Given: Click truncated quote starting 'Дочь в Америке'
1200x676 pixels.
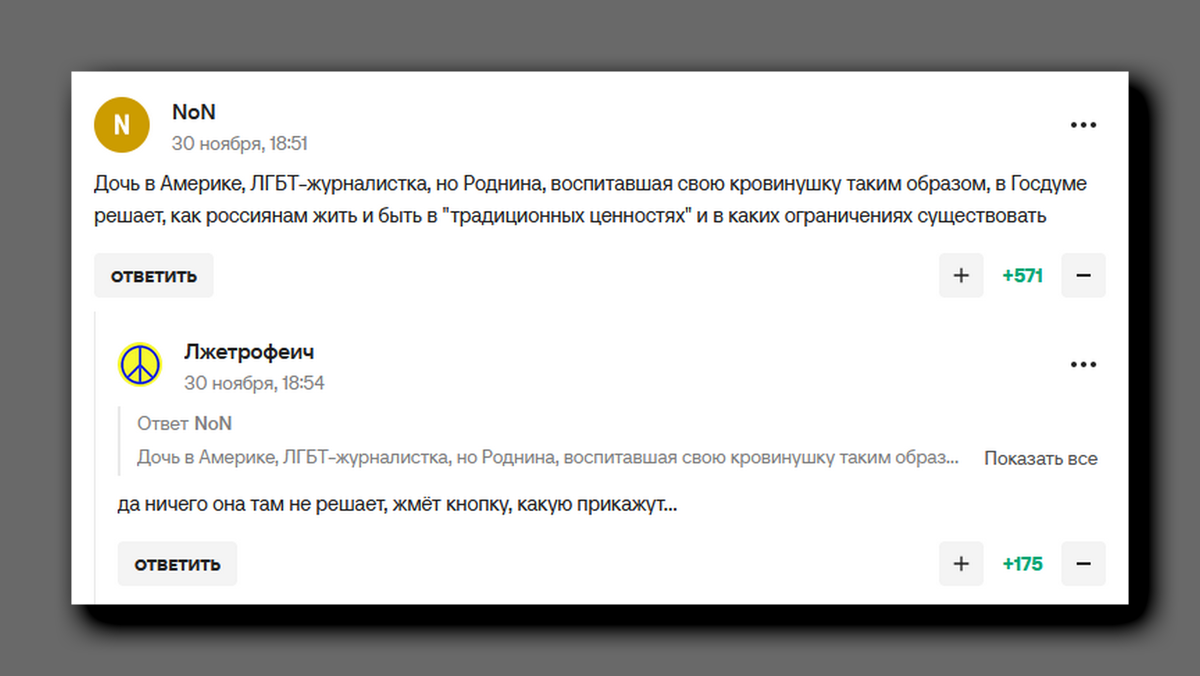Looking at the screenshot, I should coord(548,459).
